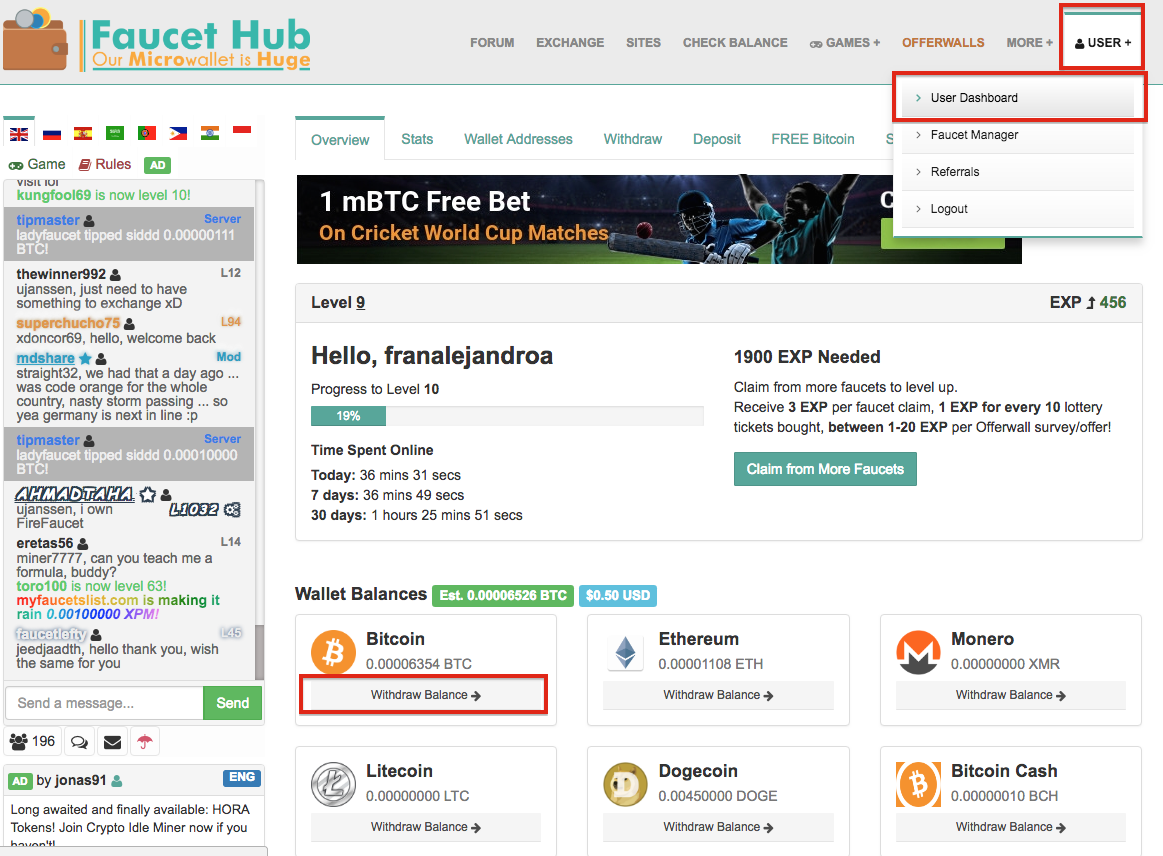
Task: Withdraw Balance for Dogecoin
Action: 718,827
